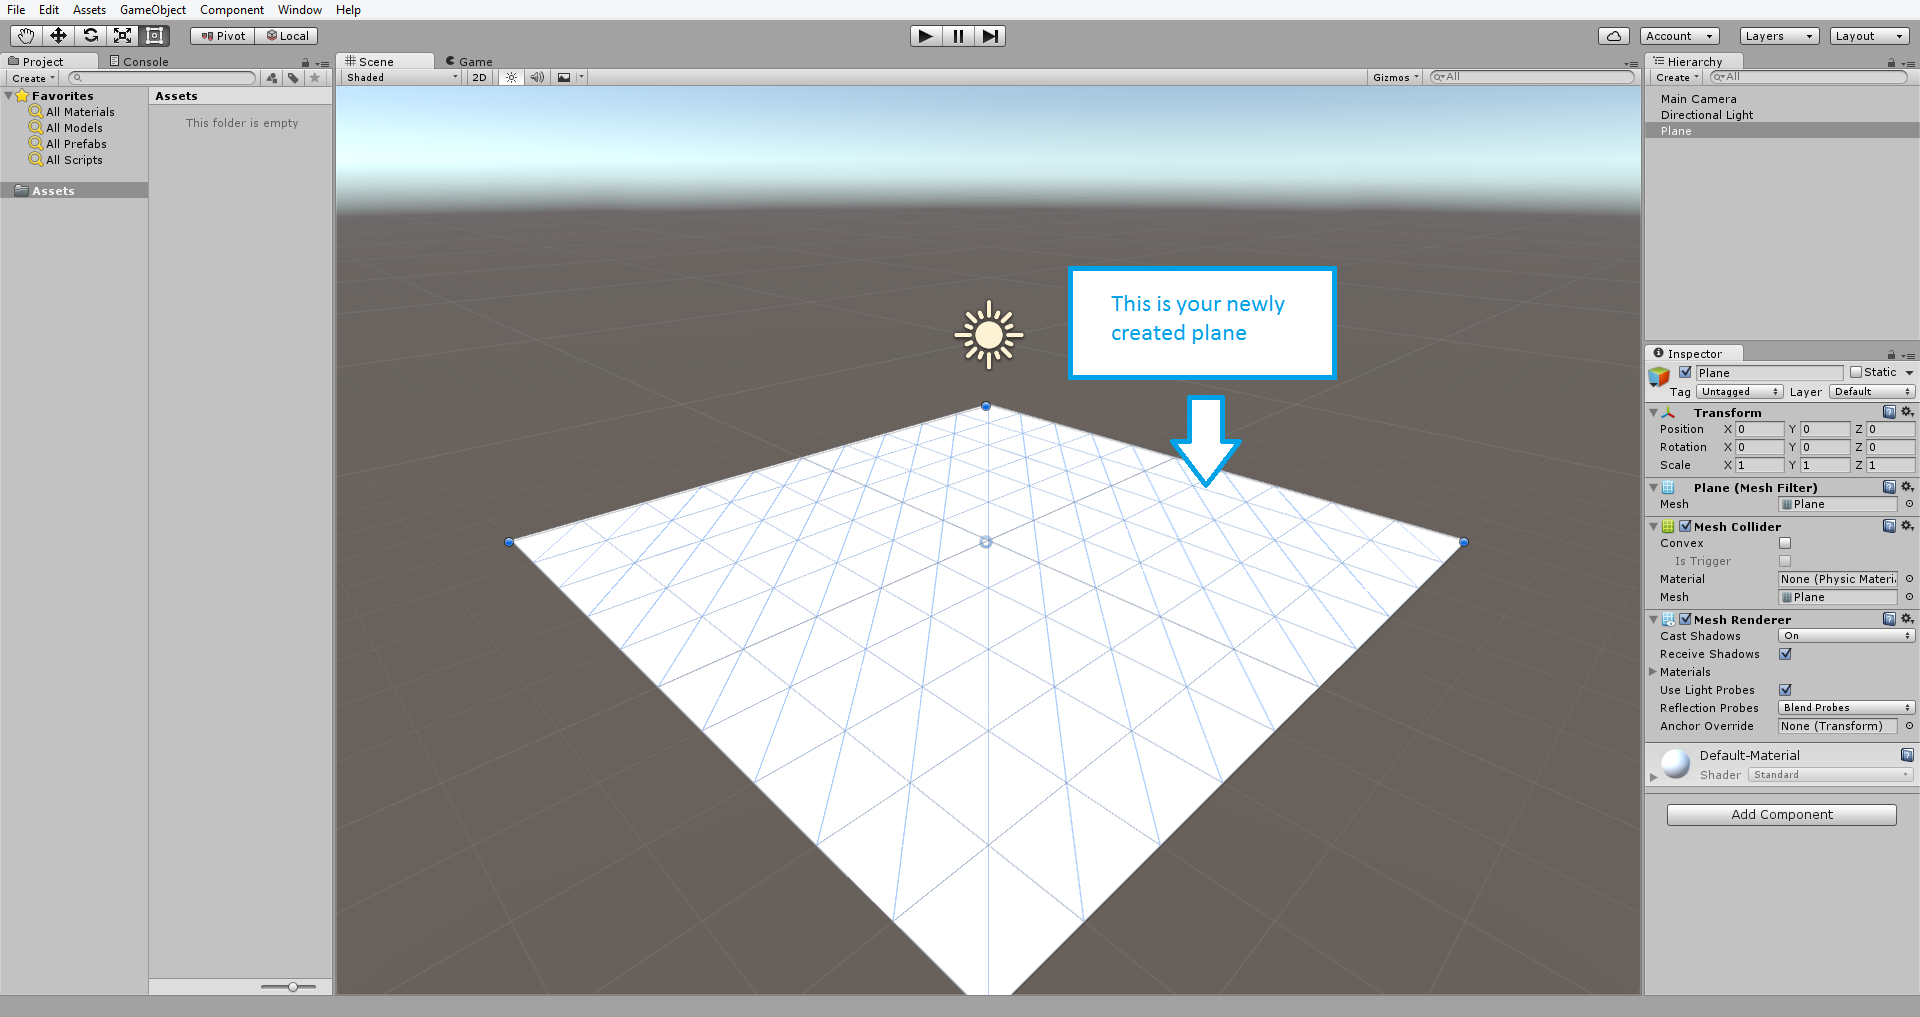Click the Project panel lock icon
Screen dimensions: 1920x1017
pyautogui.click(x=305, y=63)
